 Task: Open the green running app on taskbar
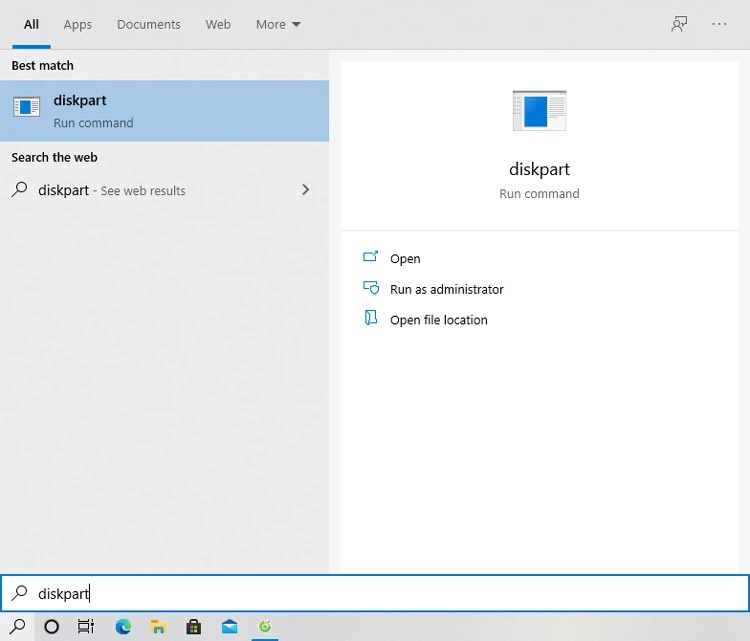pyautogui.click(x=265, y=626)
